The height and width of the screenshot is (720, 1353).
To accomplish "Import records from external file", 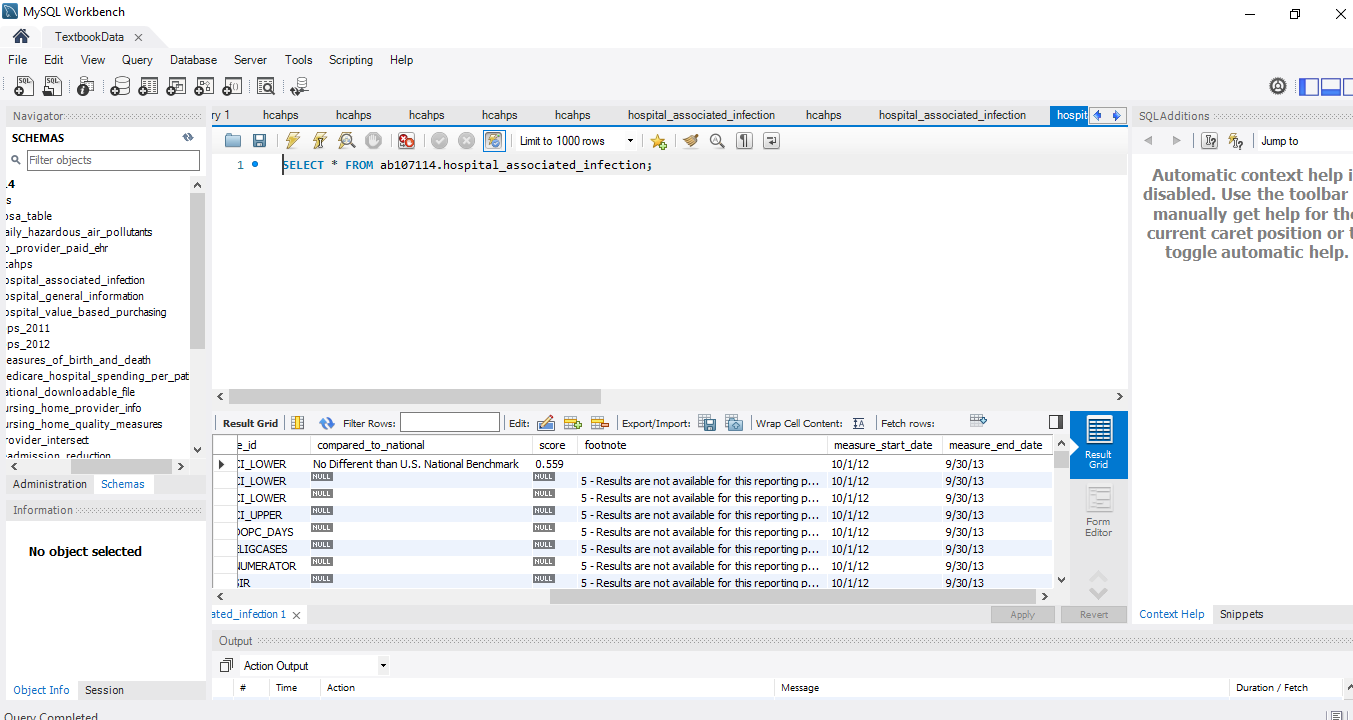I will [x=734, y=423].
